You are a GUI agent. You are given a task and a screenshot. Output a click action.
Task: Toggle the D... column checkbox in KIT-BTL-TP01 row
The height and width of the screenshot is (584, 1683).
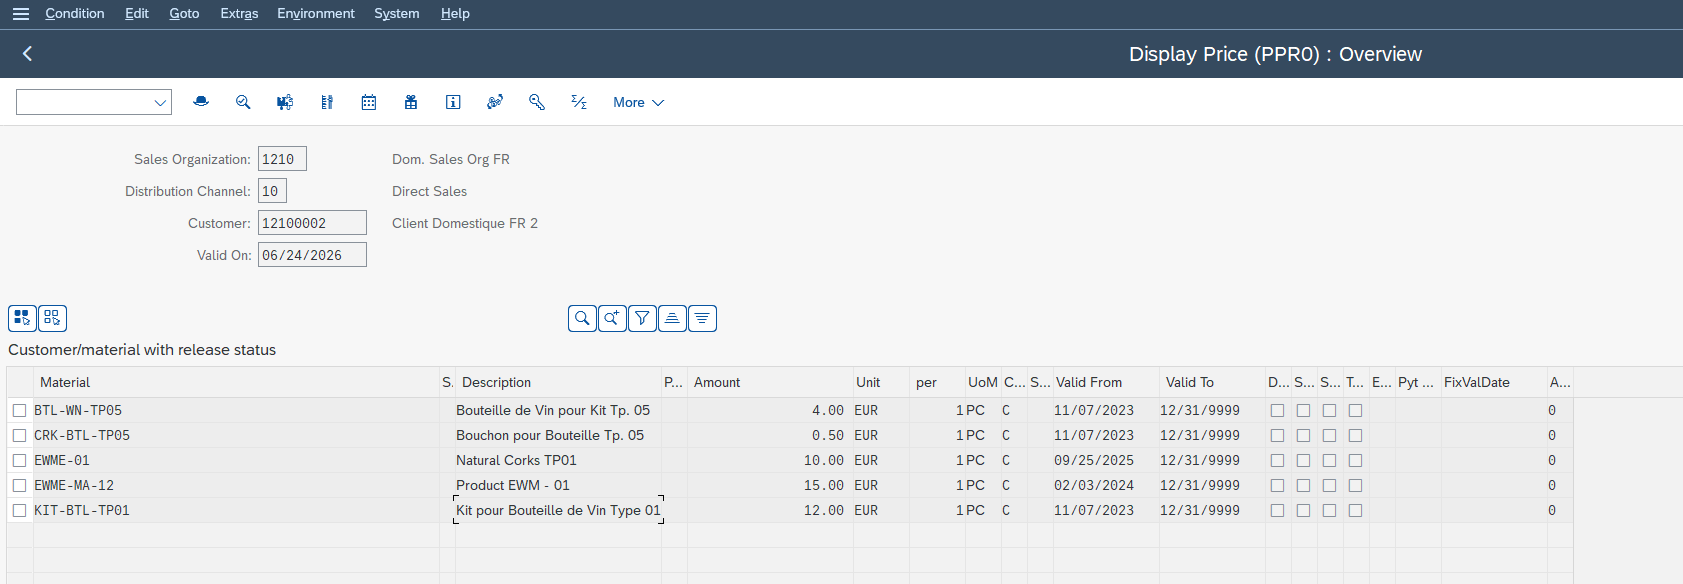point(1277,510)
